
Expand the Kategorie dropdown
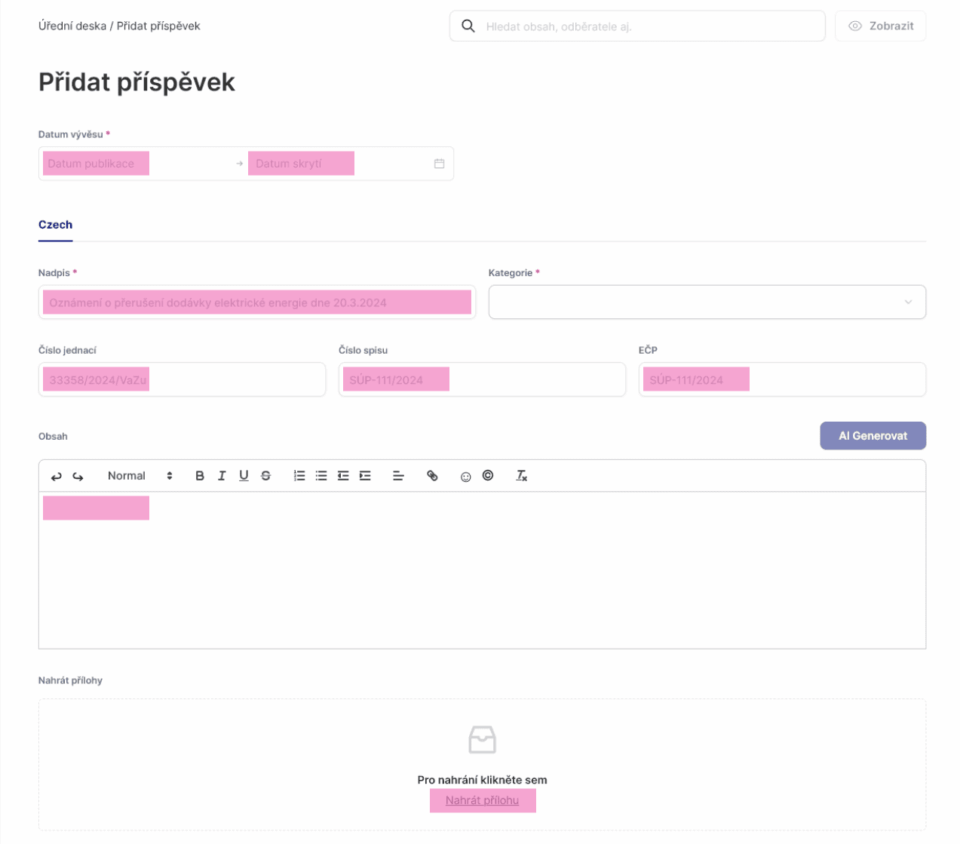tap(706, 302)
